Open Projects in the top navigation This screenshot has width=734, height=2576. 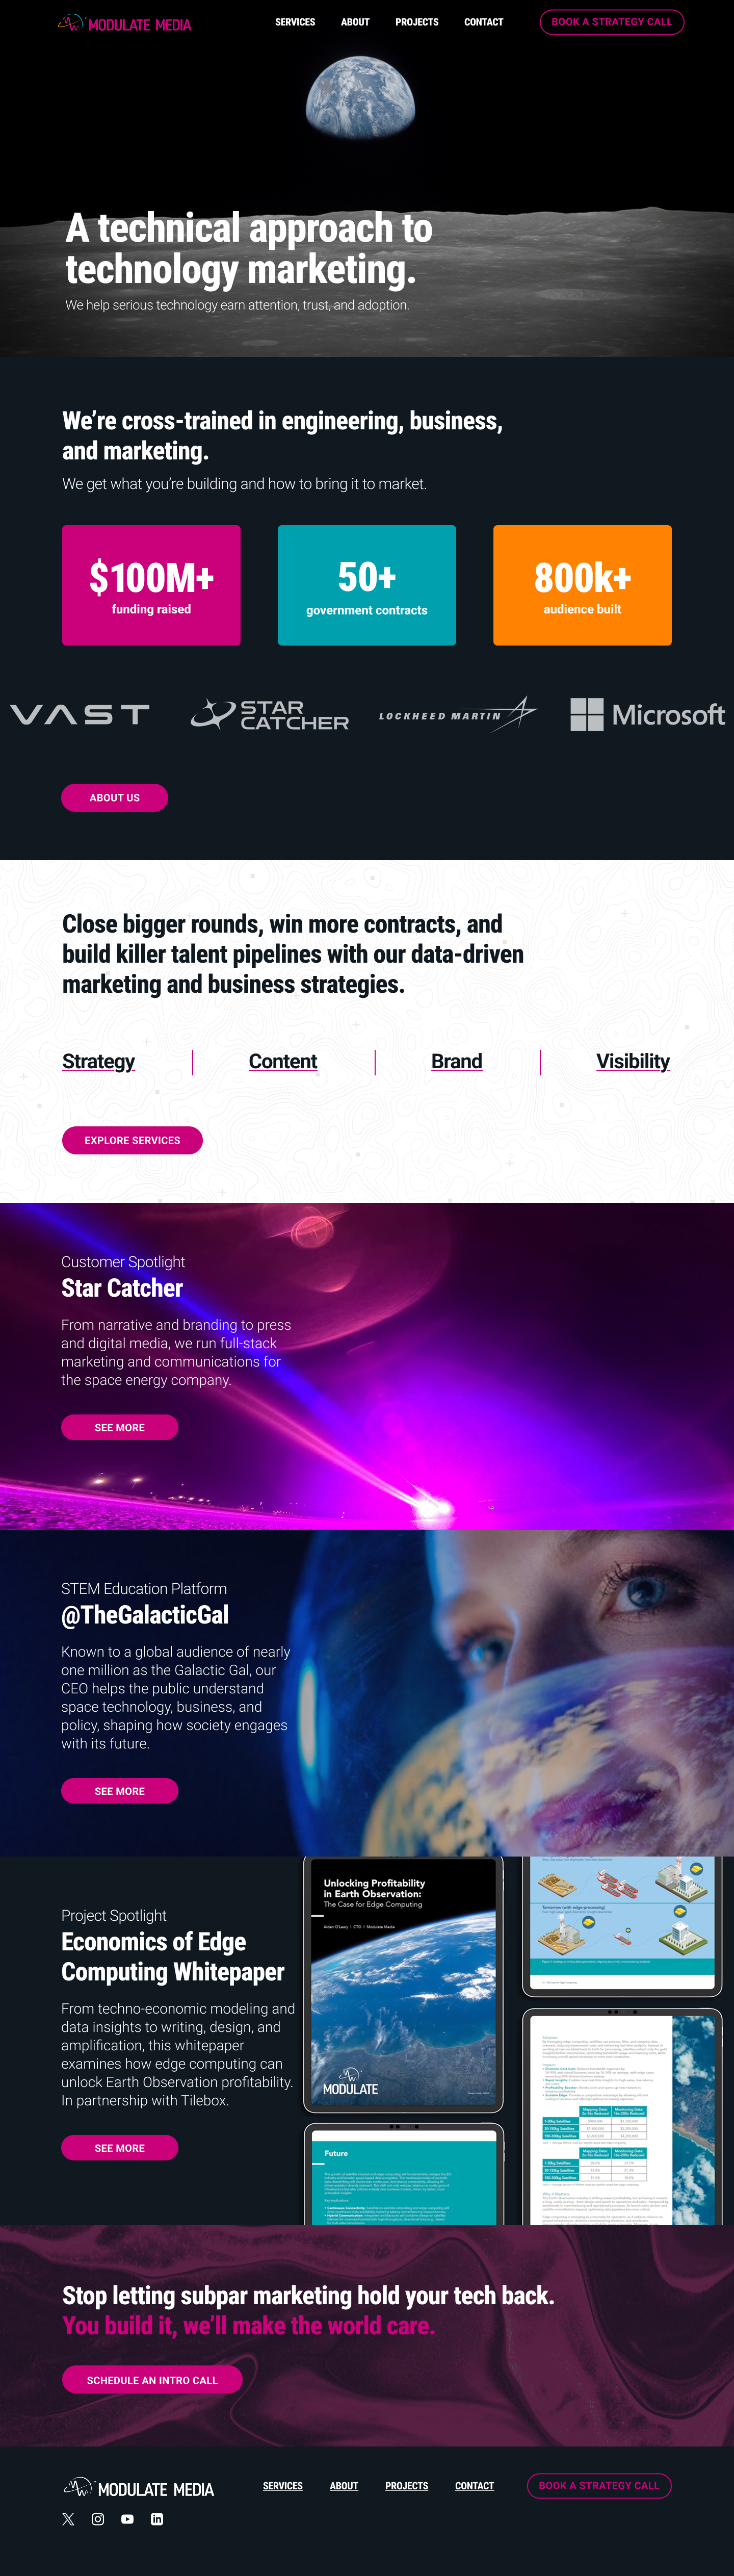click(x=417, y=22)
